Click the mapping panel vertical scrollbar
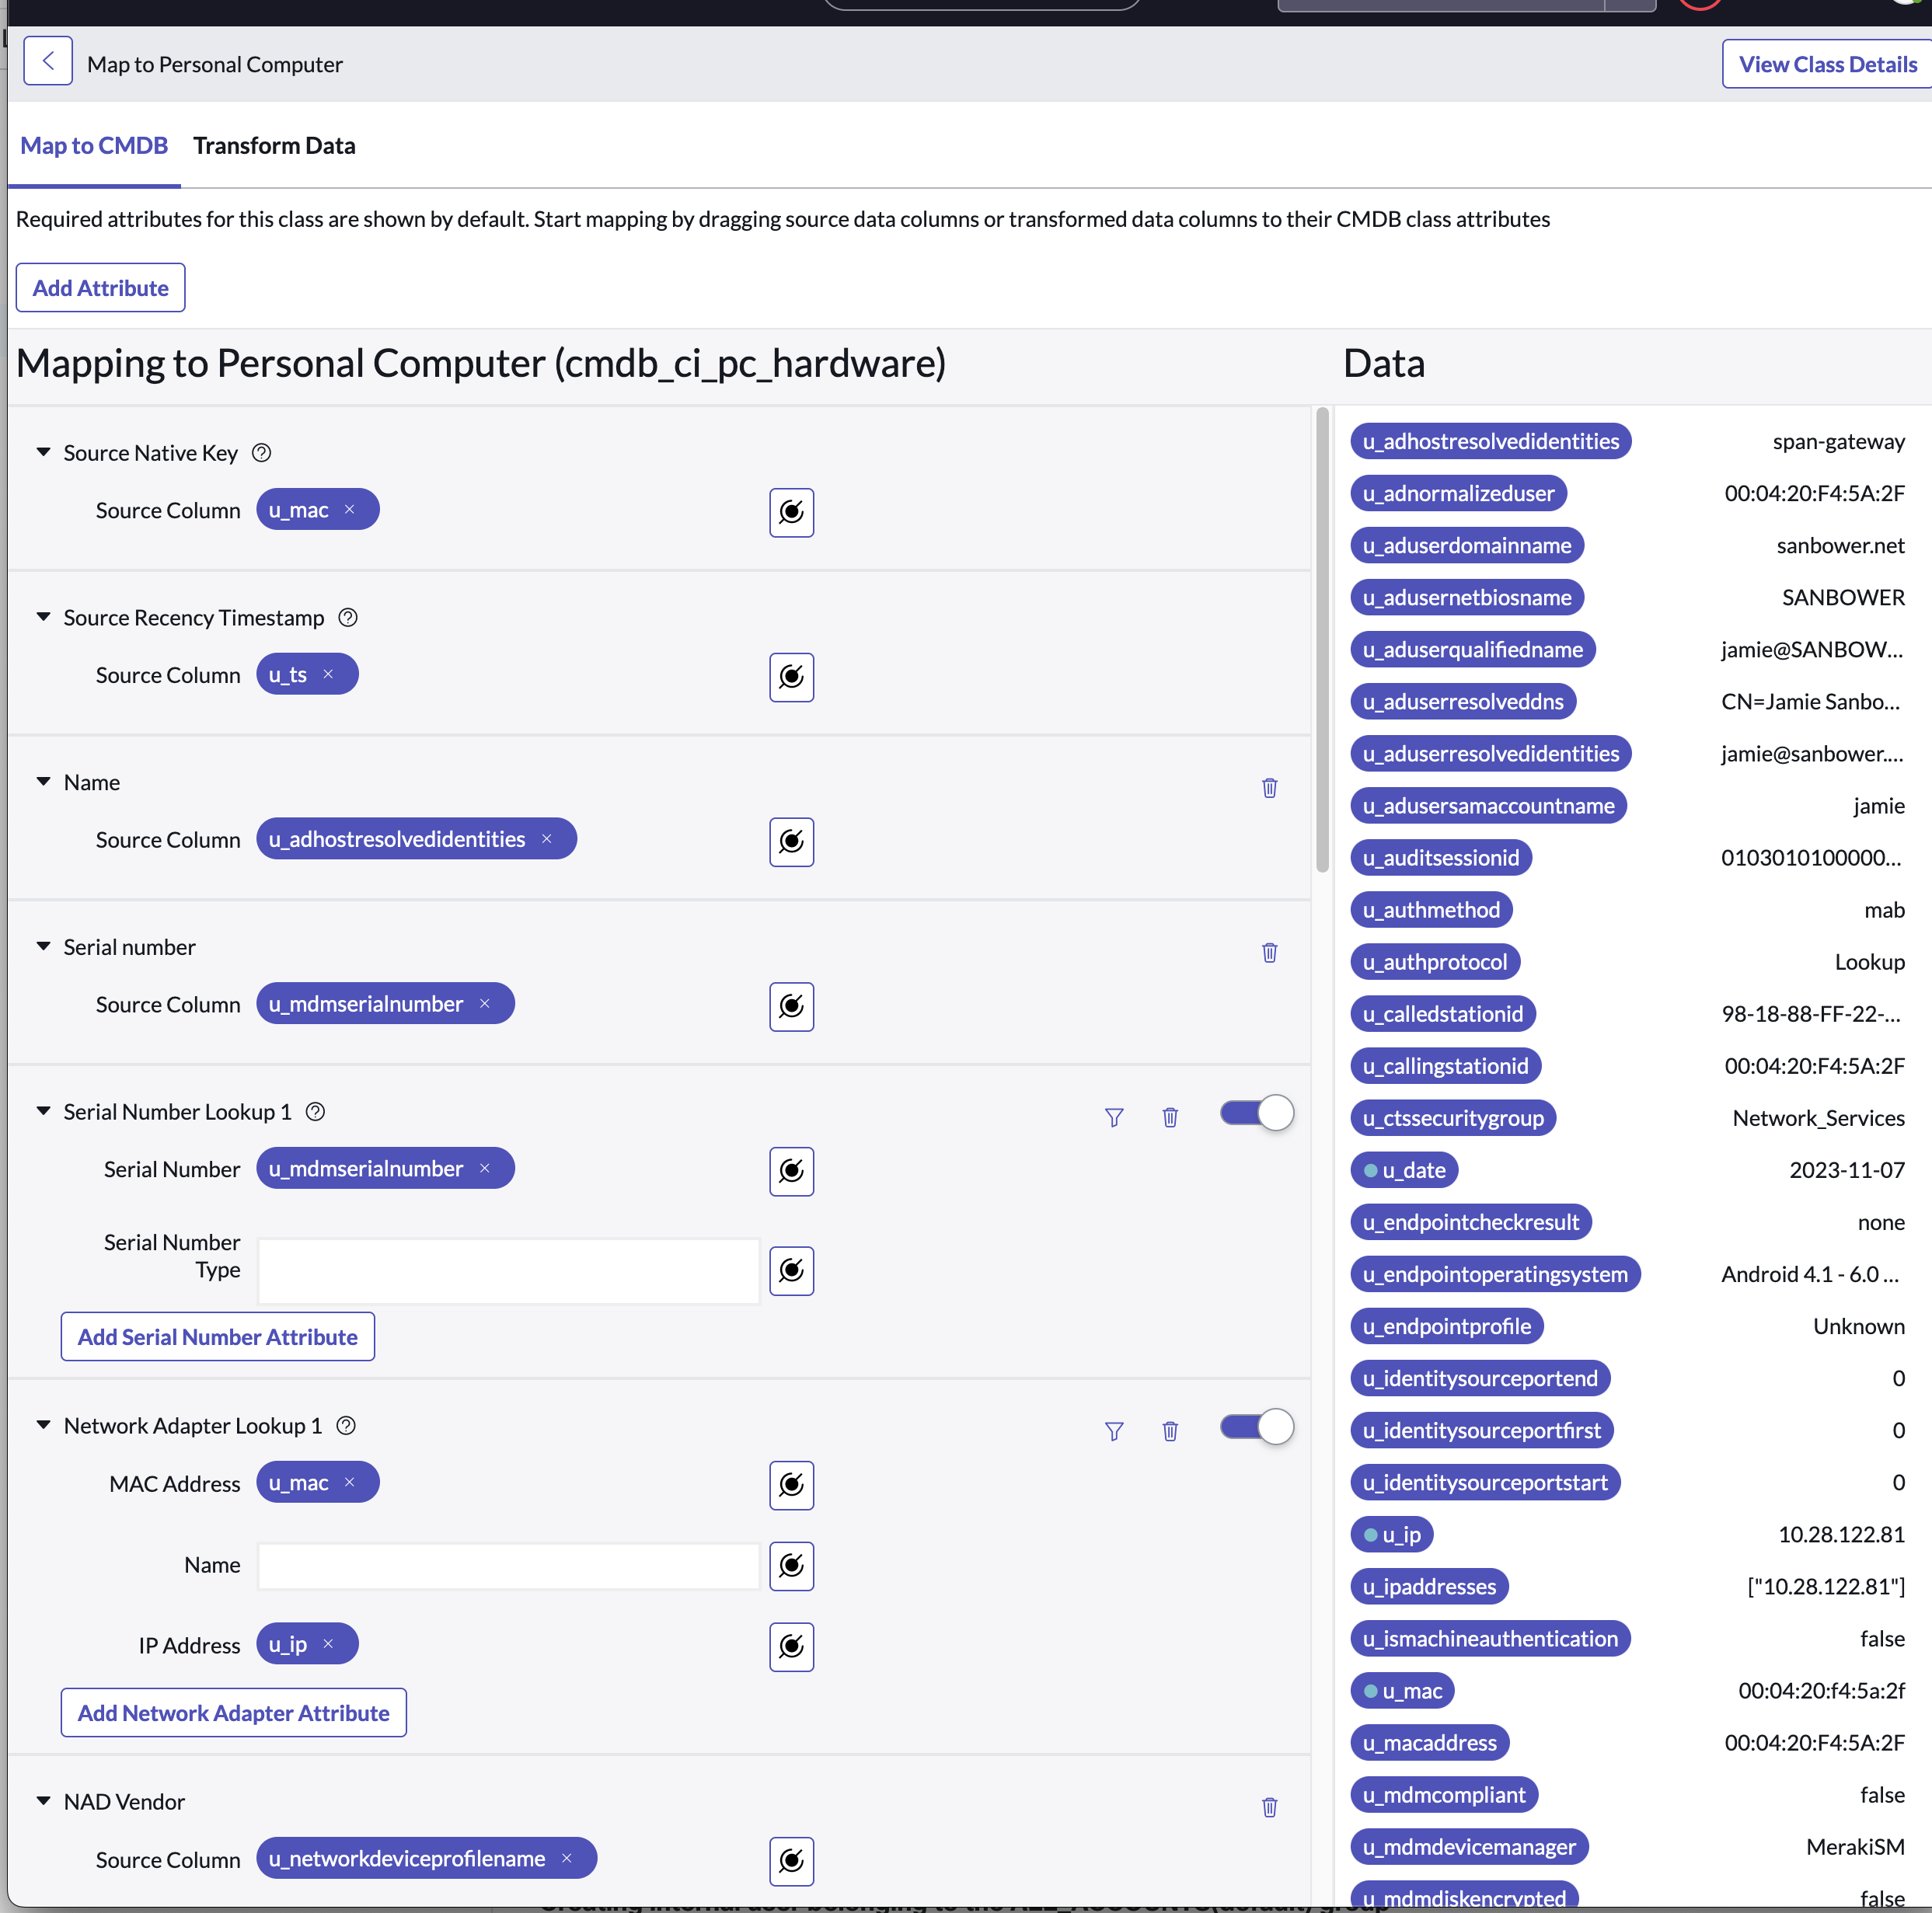Viewport: 1932px width, 1913px height. point(1322,640)
